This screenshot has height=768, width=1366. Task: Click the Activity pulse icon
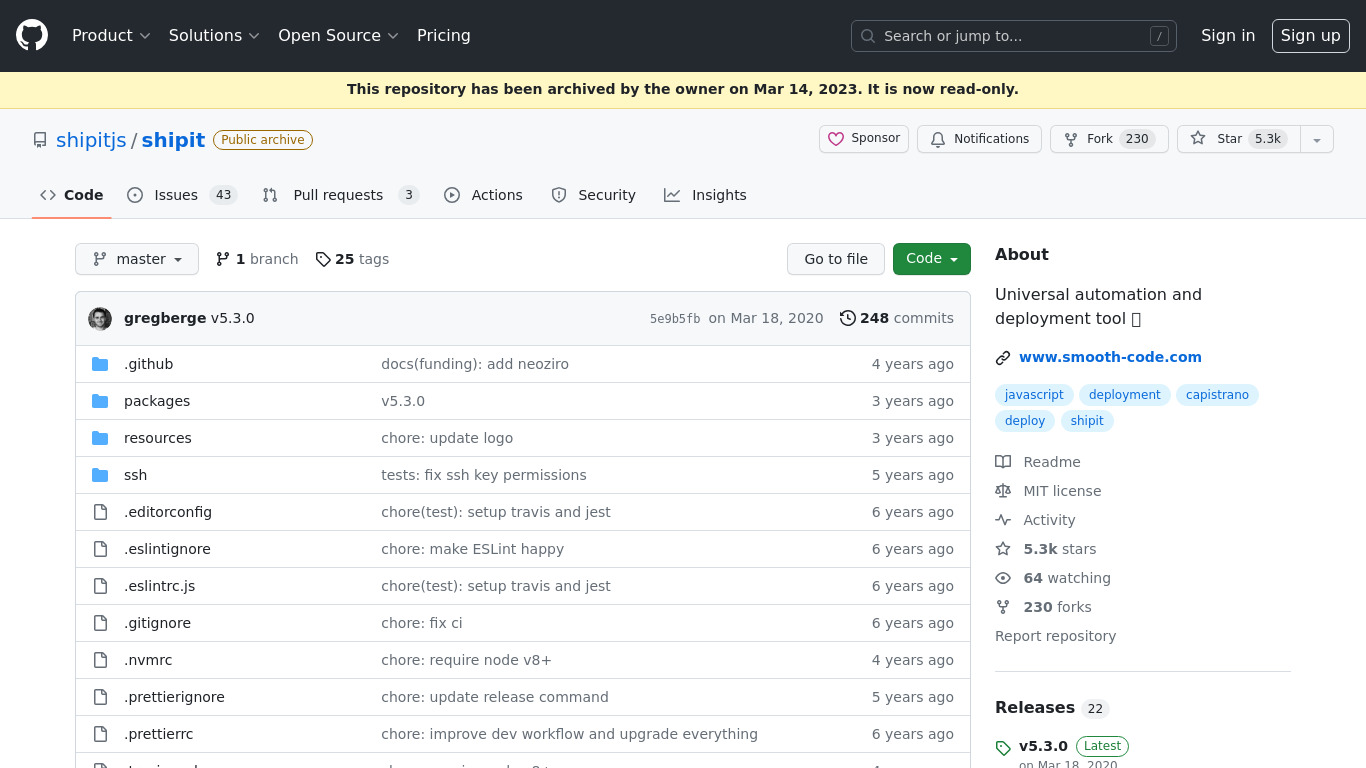pos(1003,520)
